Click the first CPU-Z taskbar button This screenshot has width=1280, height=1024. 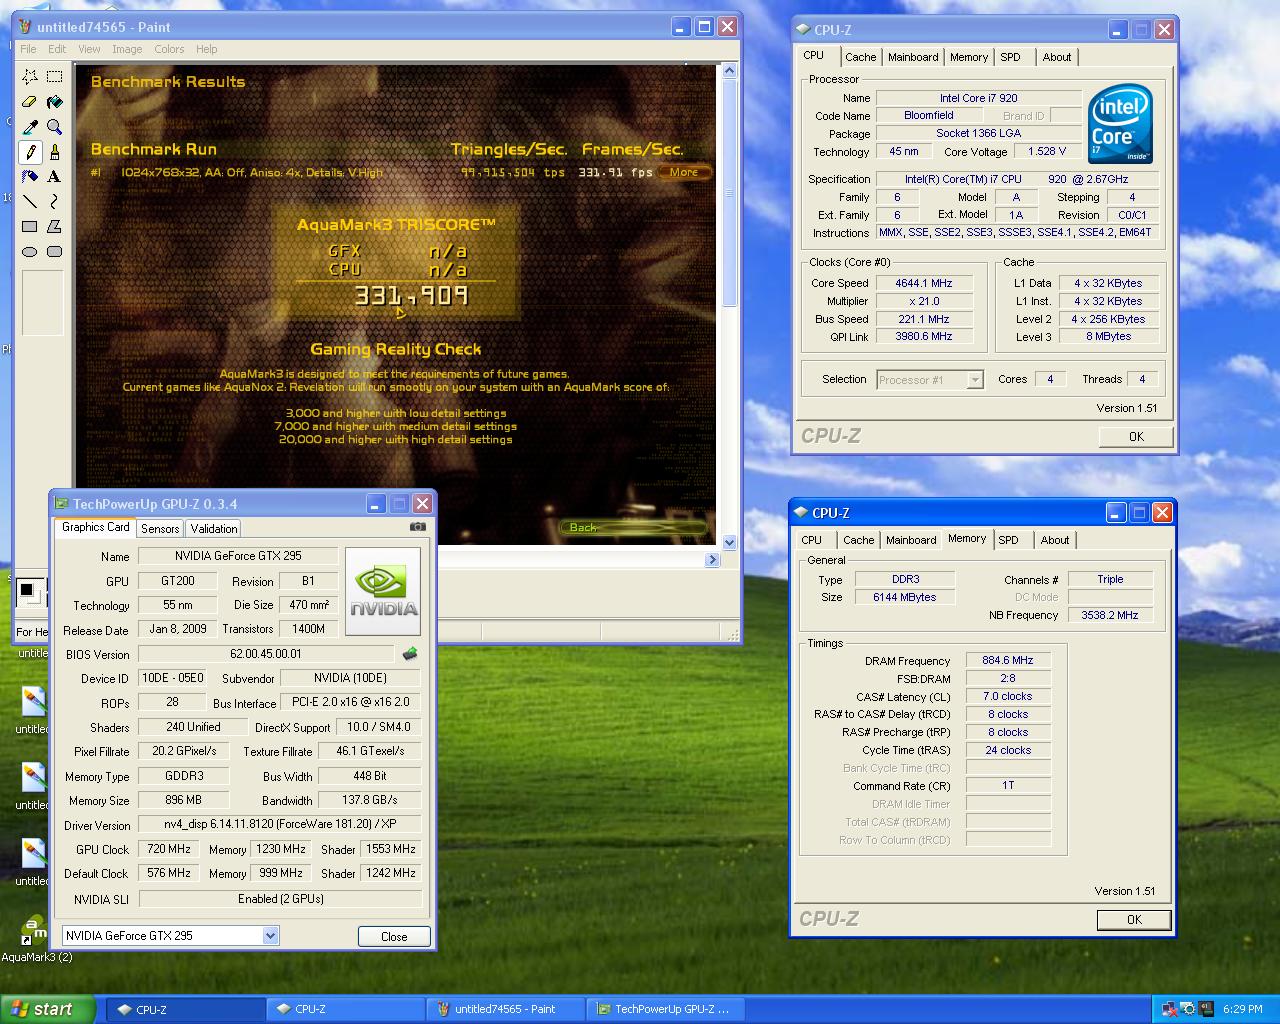[187, 1009]
